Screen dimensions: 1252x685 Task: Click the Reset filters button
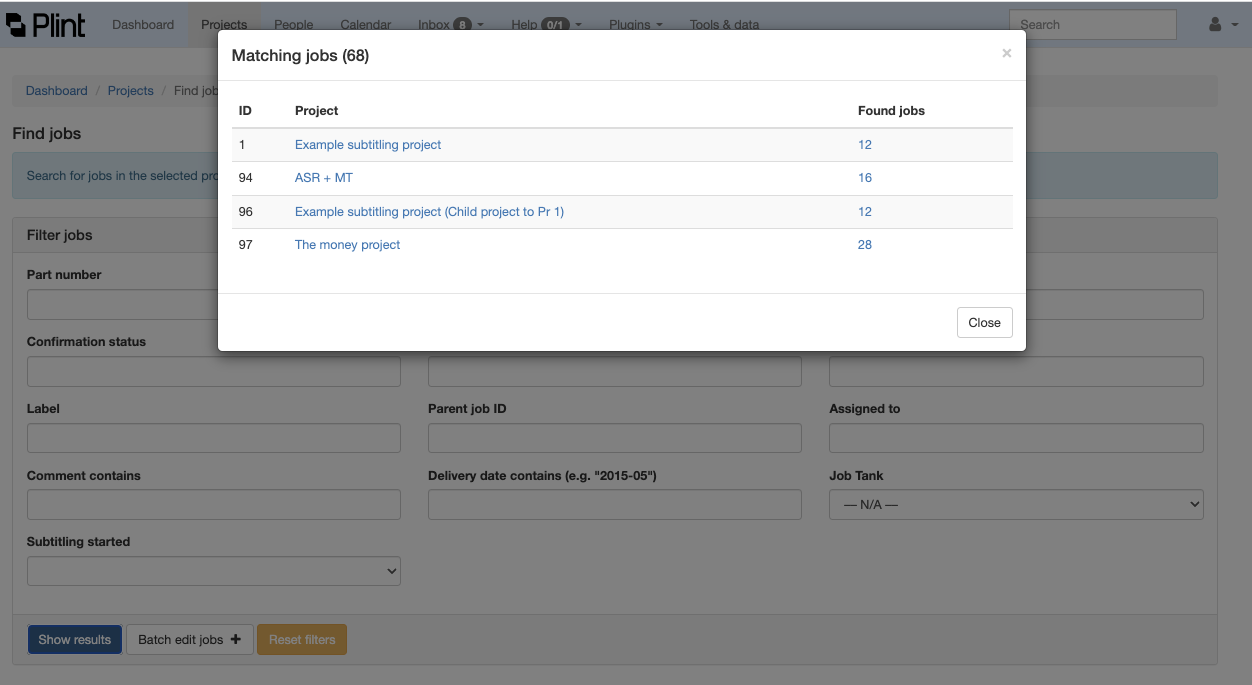tap(302, 640)
